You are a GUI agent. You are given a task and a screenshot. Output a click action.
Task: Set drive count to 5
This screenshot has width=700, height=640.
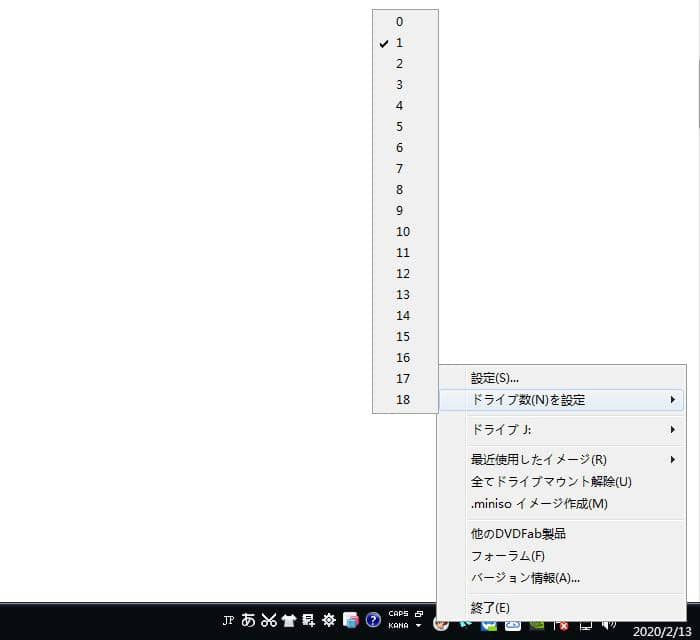click(x=405, y=127)
